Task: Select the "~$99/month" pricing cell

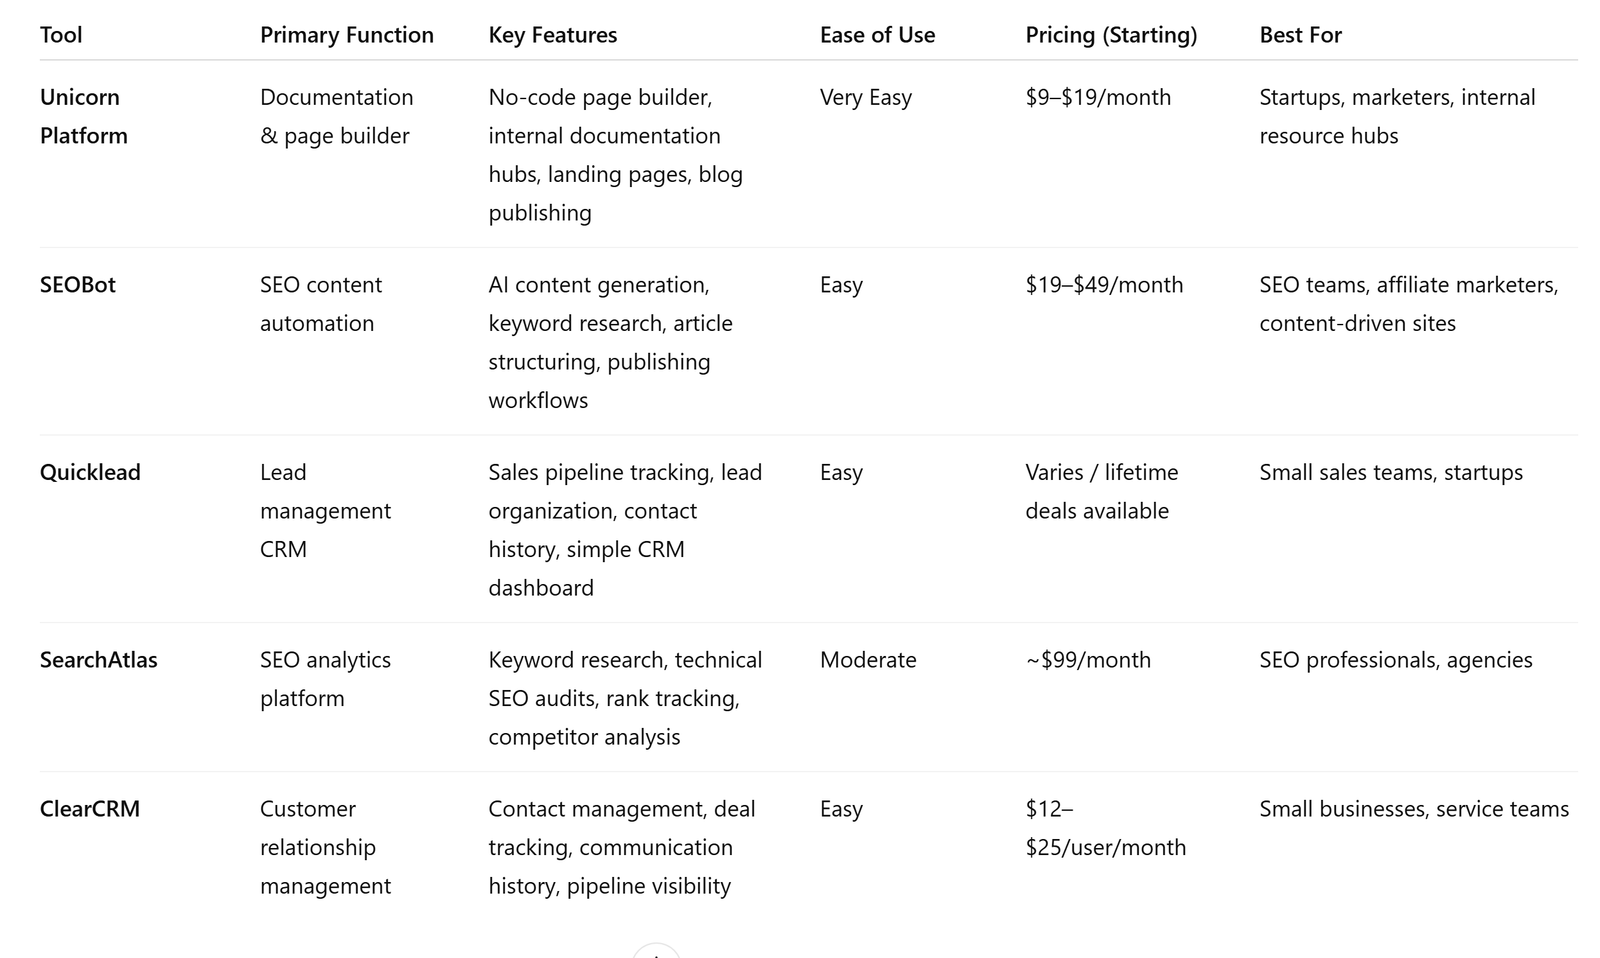Action: tap(1088, 660)
